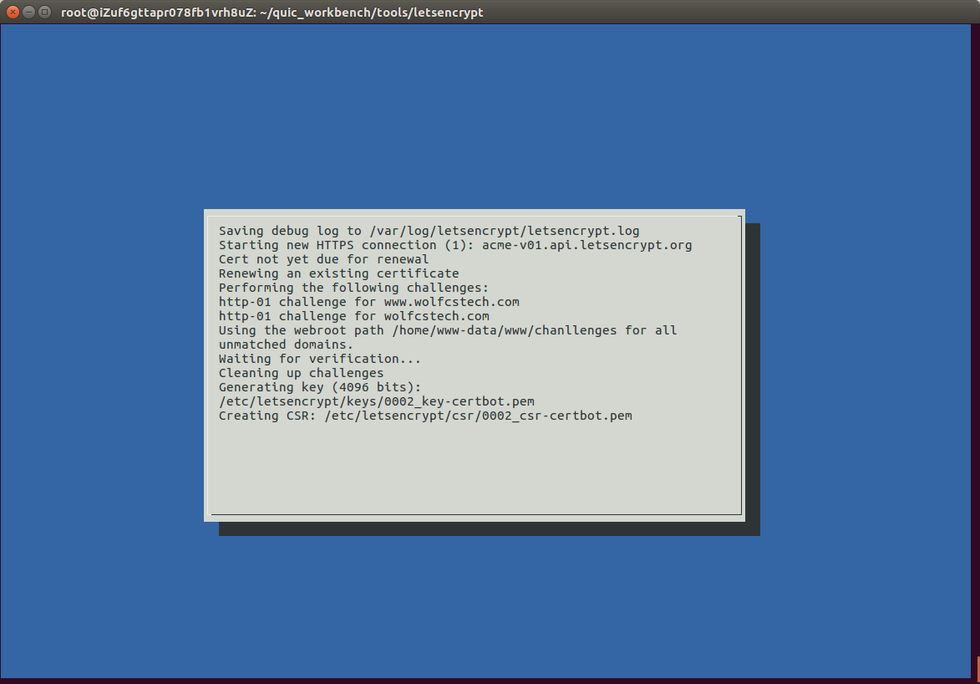Minimize the terminal window
The height and width of the screenshot is (684, 980).
click(x=29, y=12)
